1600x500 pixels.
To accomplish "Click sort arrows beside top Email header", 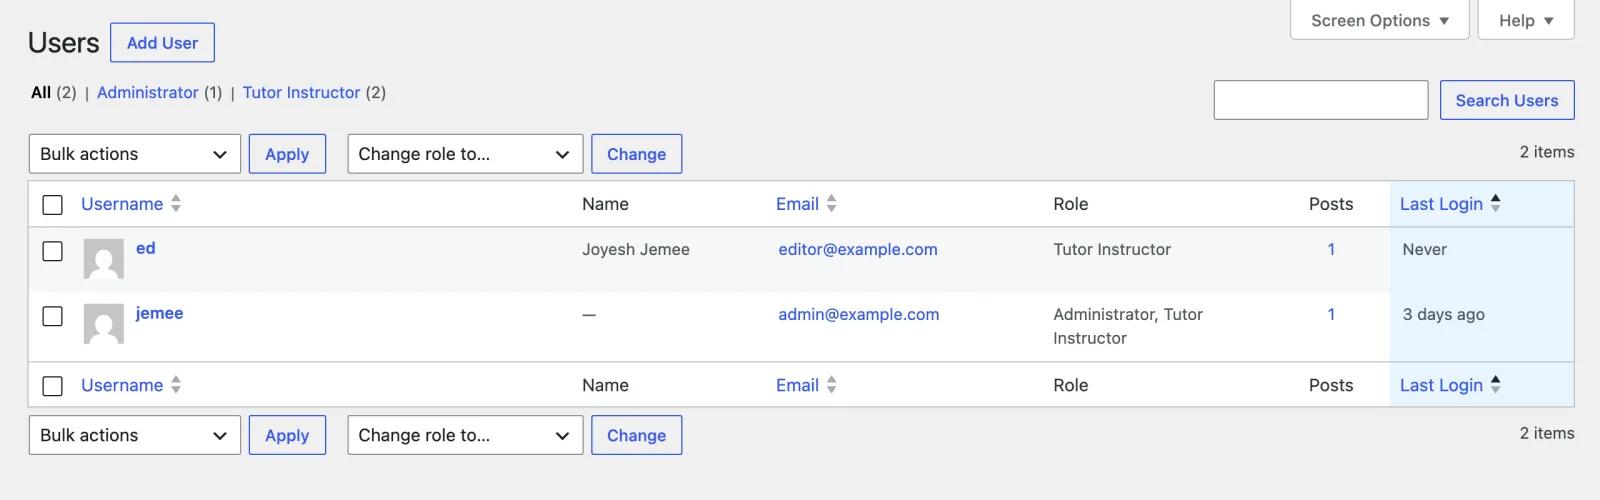I will 831,204.
